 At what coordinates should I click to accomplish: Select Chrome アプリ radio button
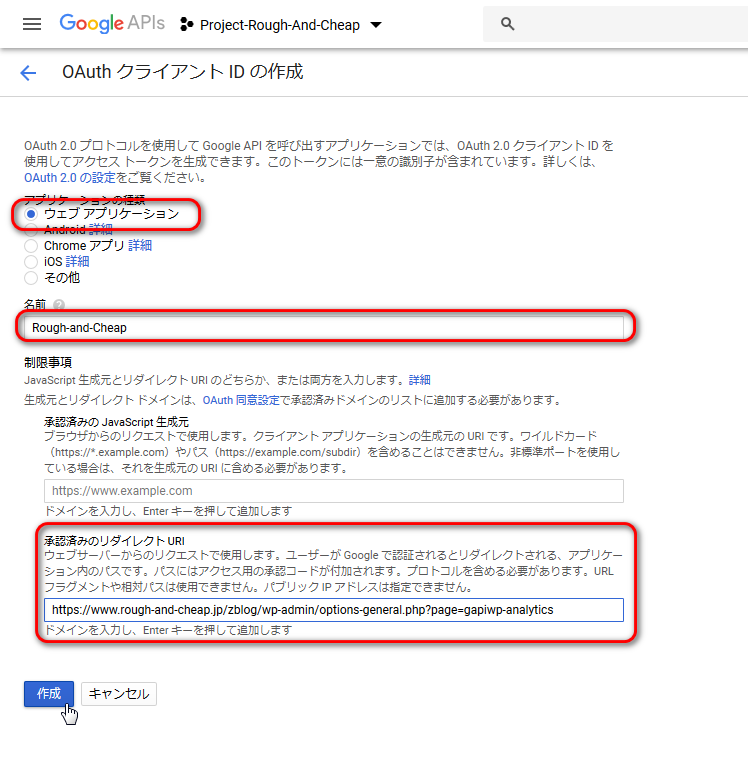(31, 246)
